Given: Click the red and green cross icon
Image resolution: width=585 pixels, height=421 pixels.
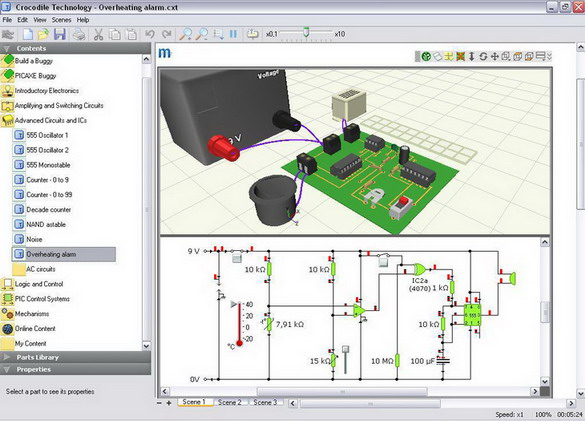Looking at the screenshot, I should tap(461, 56).
